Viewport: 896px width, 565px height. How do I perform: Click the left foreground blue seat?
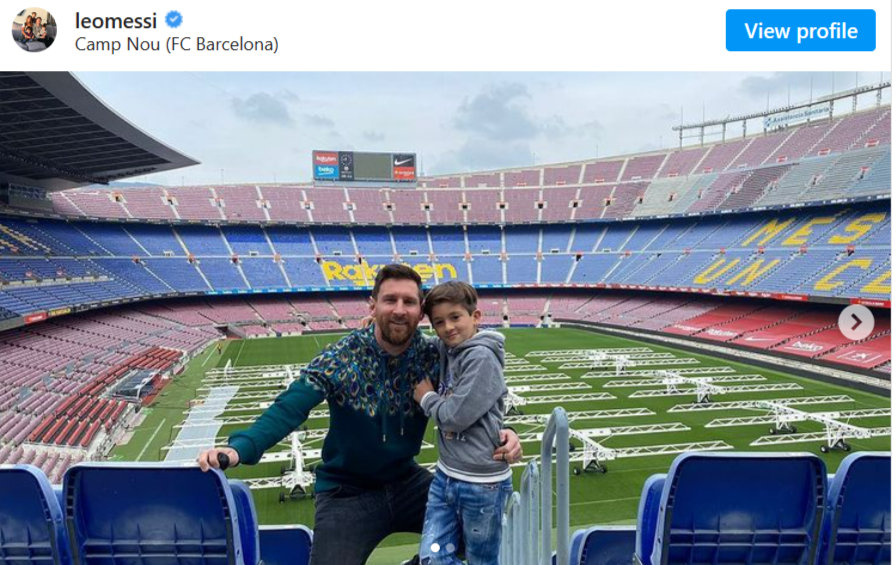tap(151, 514)
